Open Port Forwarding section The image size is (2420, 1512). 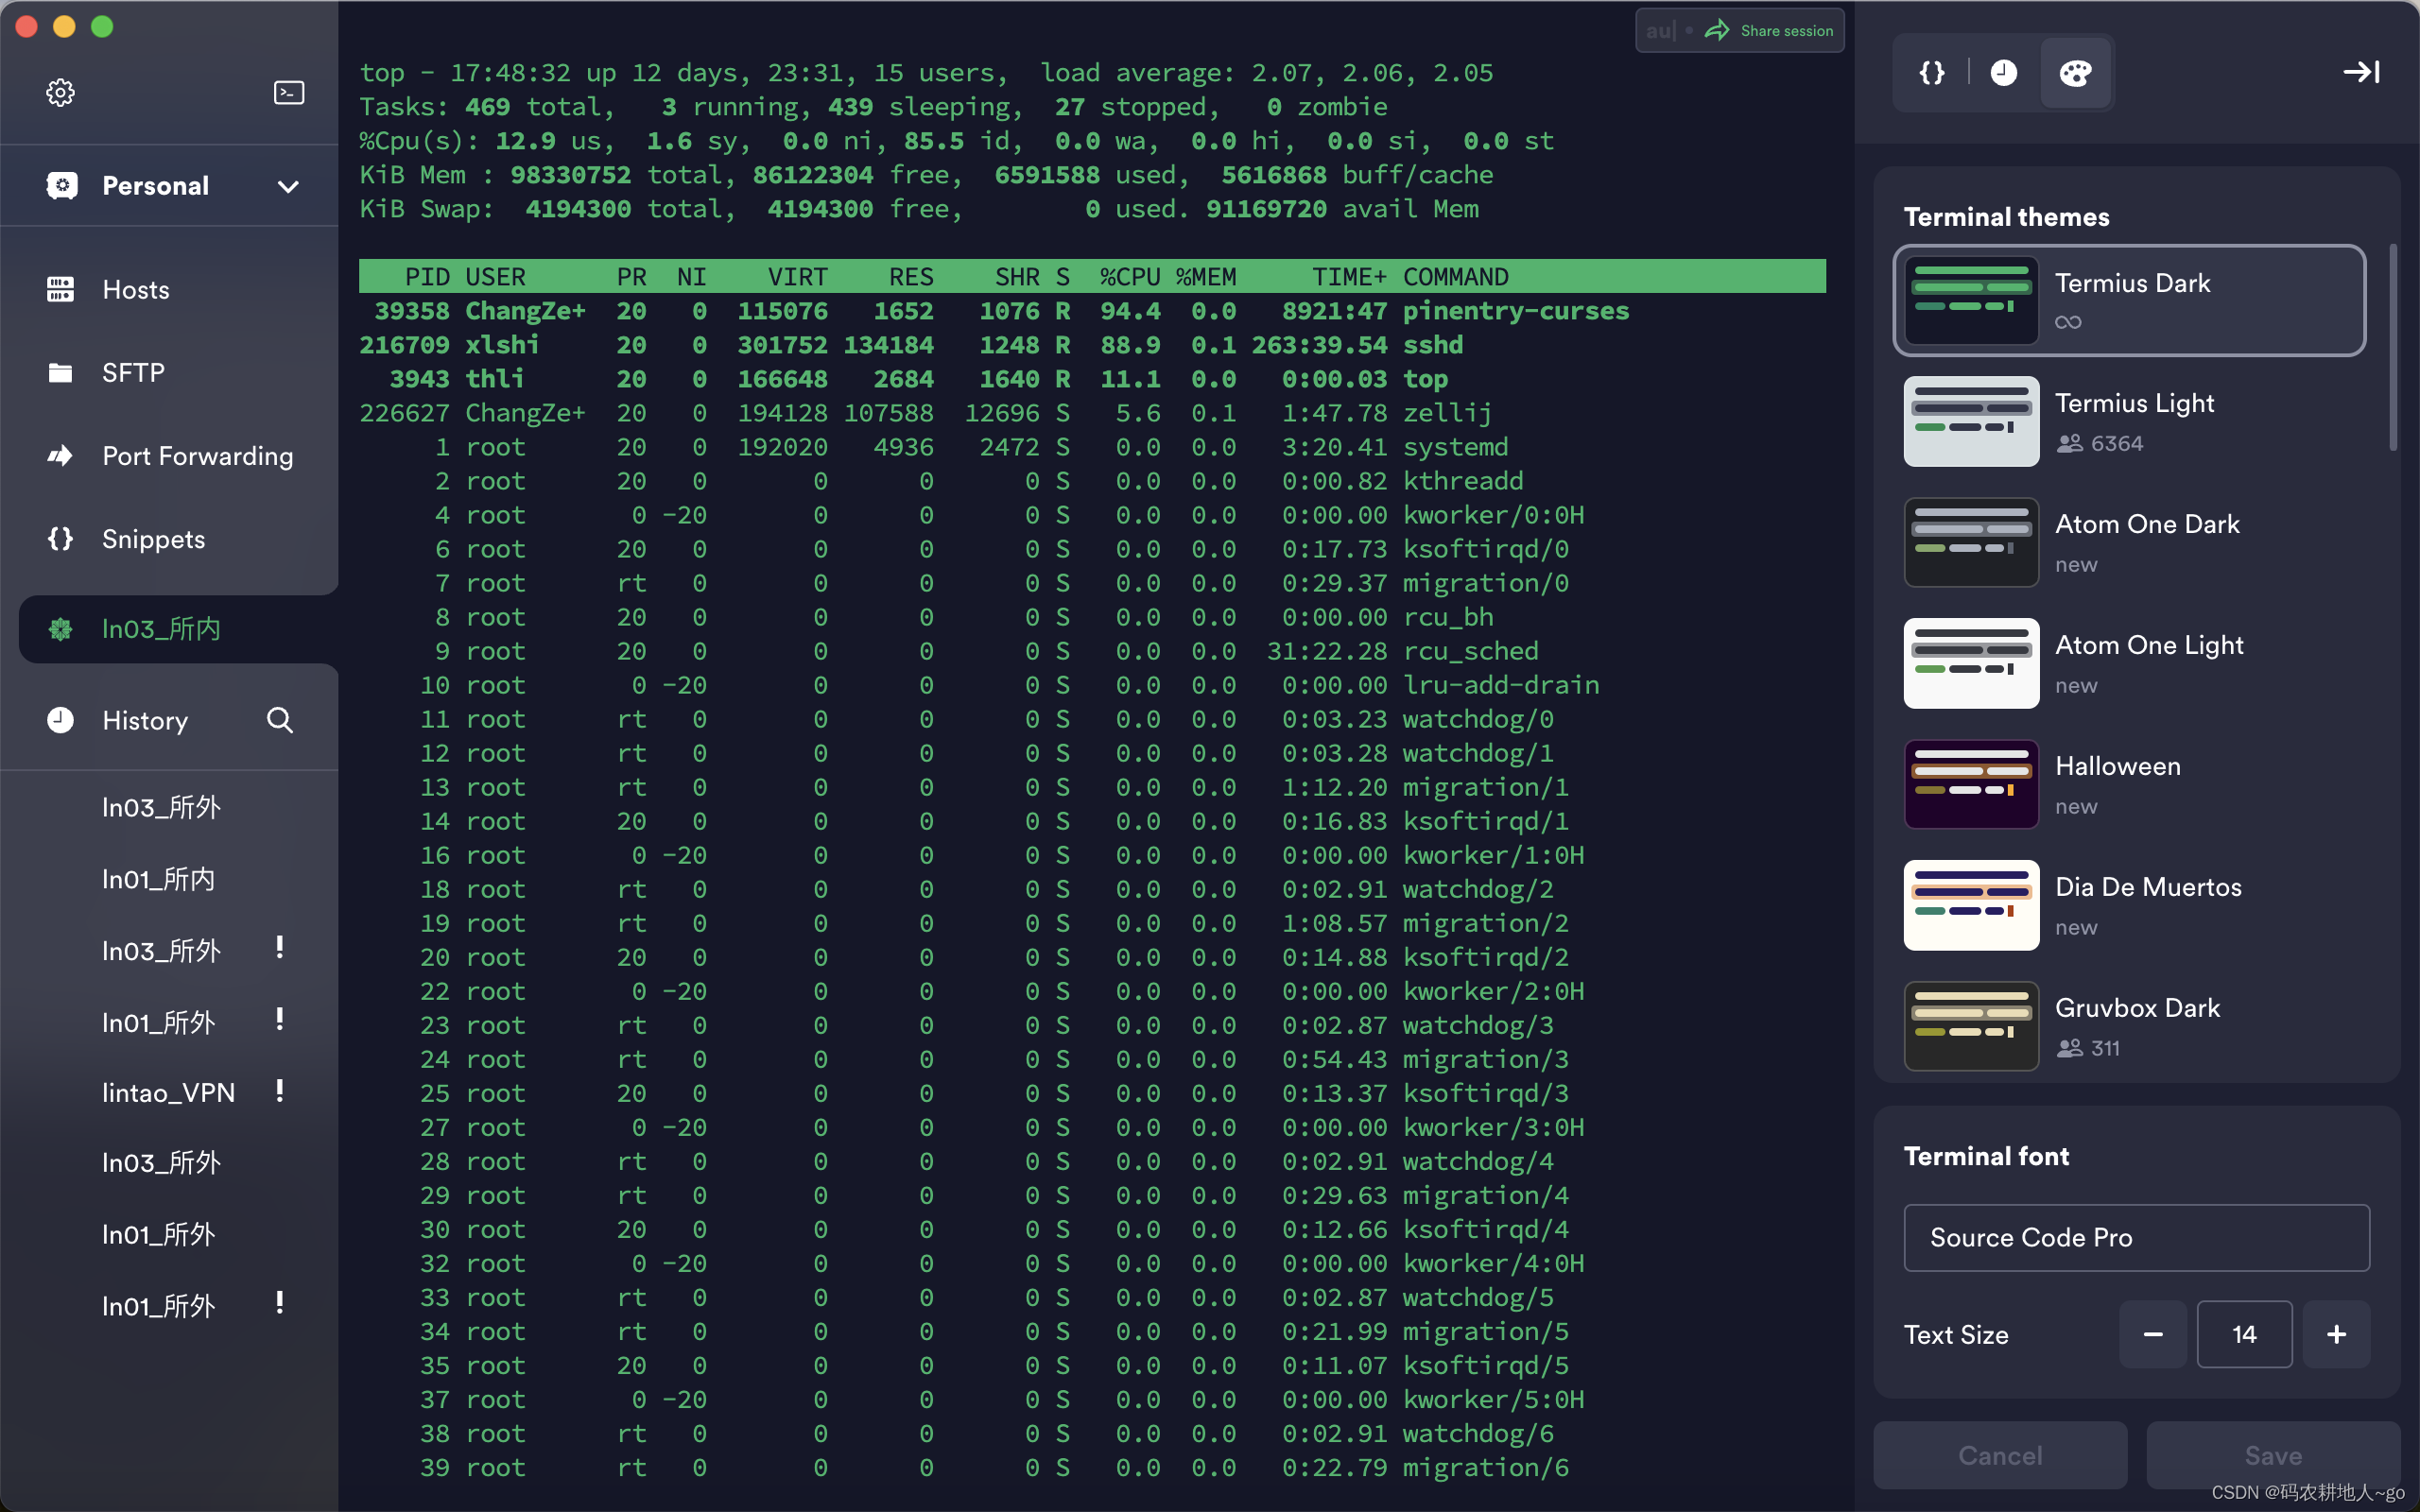[x=197, y=456]
